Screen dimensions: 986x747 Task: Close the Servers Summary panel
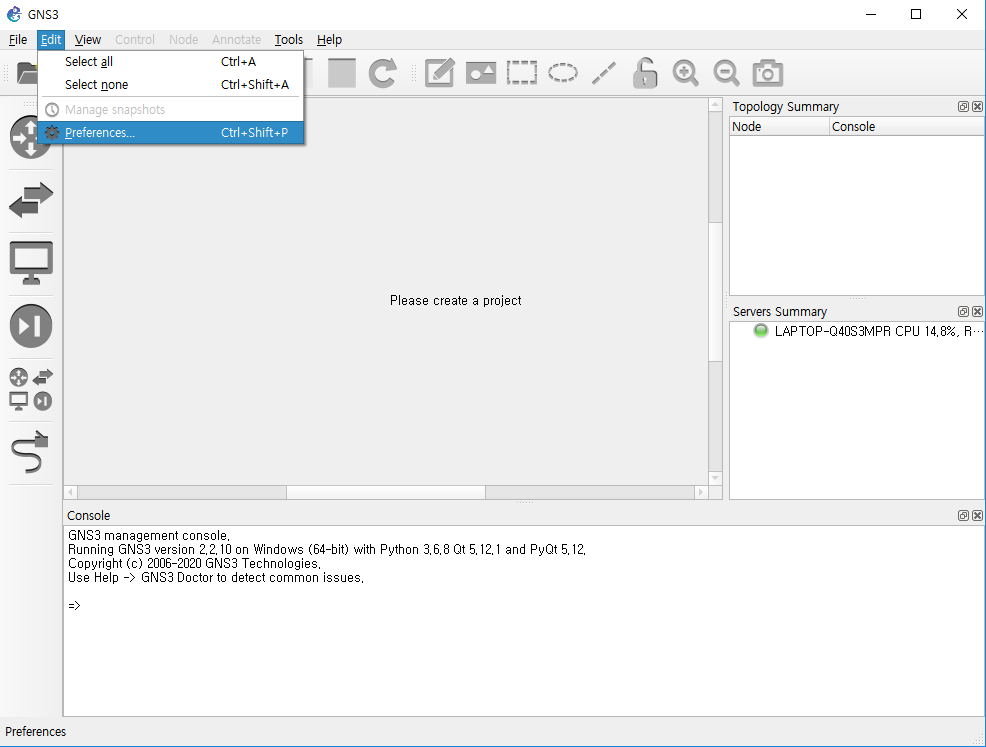(x=977, y=312)
